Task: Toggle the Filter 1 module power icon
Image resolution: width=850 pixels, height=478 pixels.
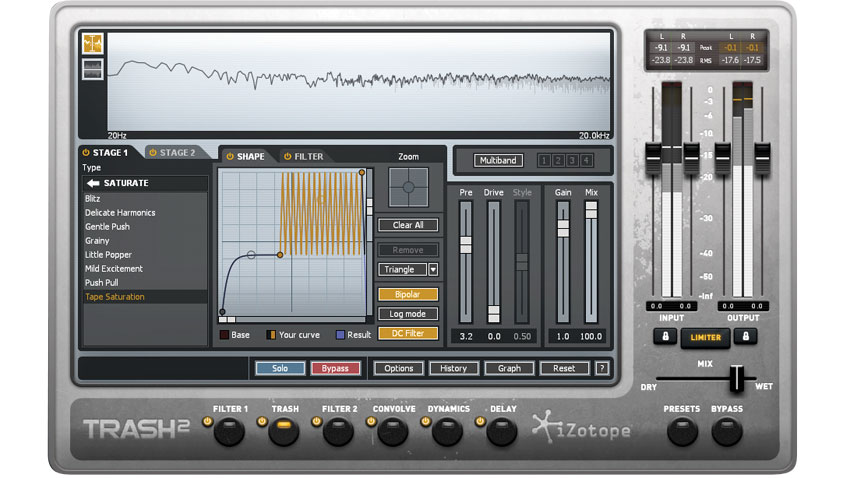Action: [x=207, y=421]
